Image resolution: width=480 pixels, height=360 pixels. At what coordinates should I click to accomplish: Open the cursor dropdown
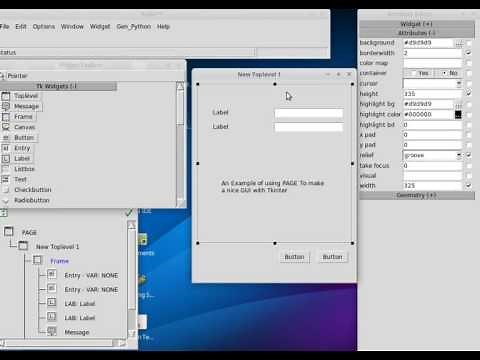tap(459, 83)
